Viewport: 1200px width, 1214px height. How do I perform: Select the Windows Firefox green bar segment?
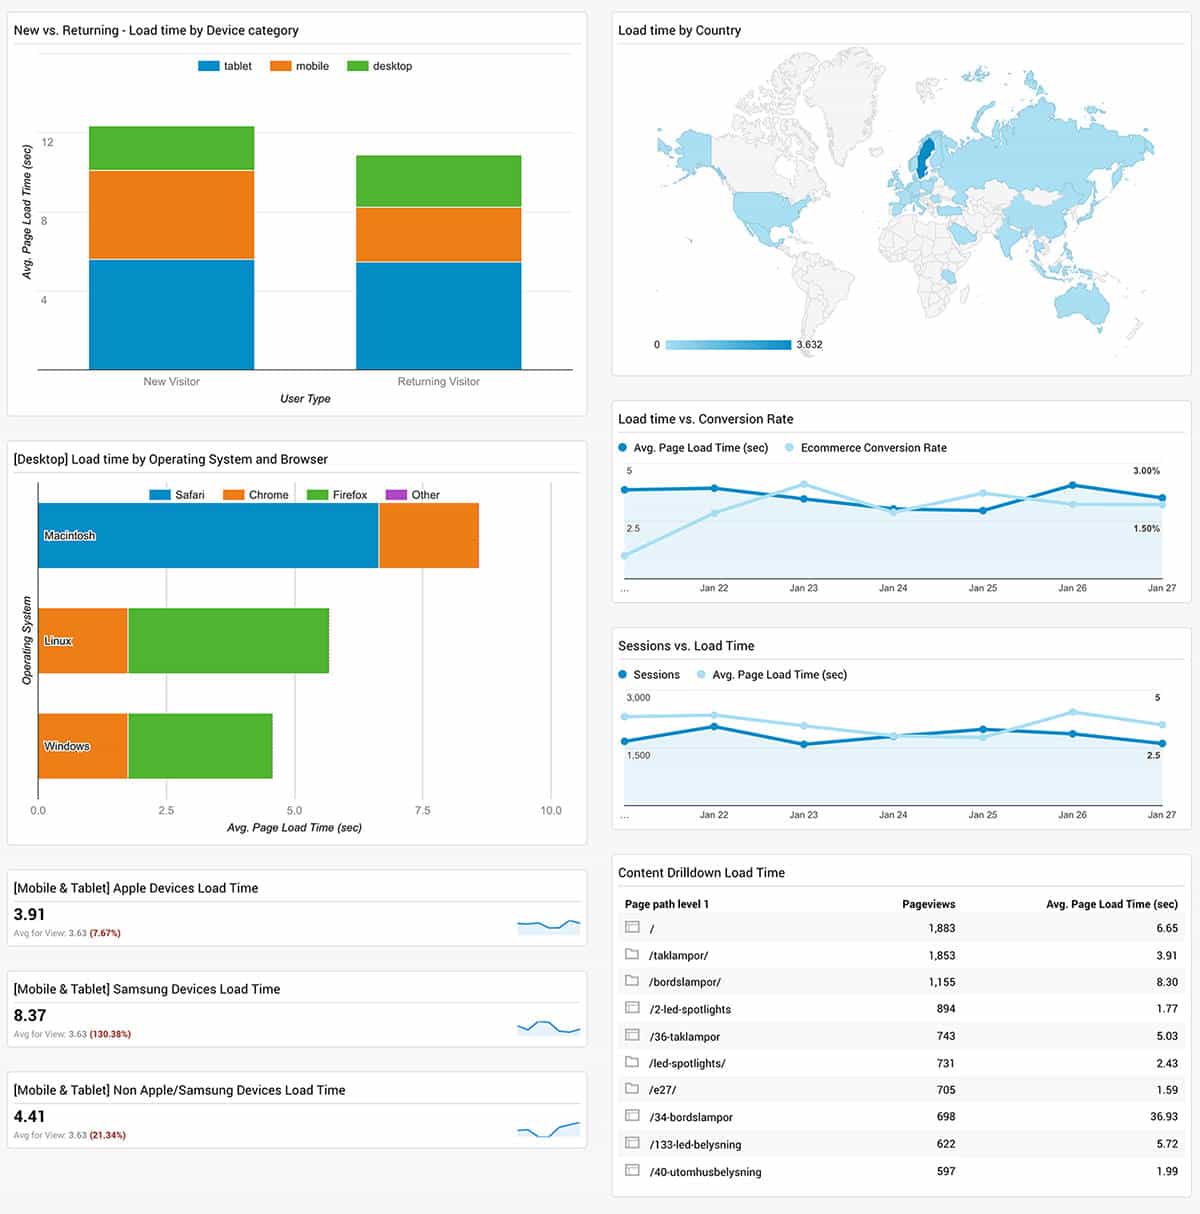click(x=200, y=746)
